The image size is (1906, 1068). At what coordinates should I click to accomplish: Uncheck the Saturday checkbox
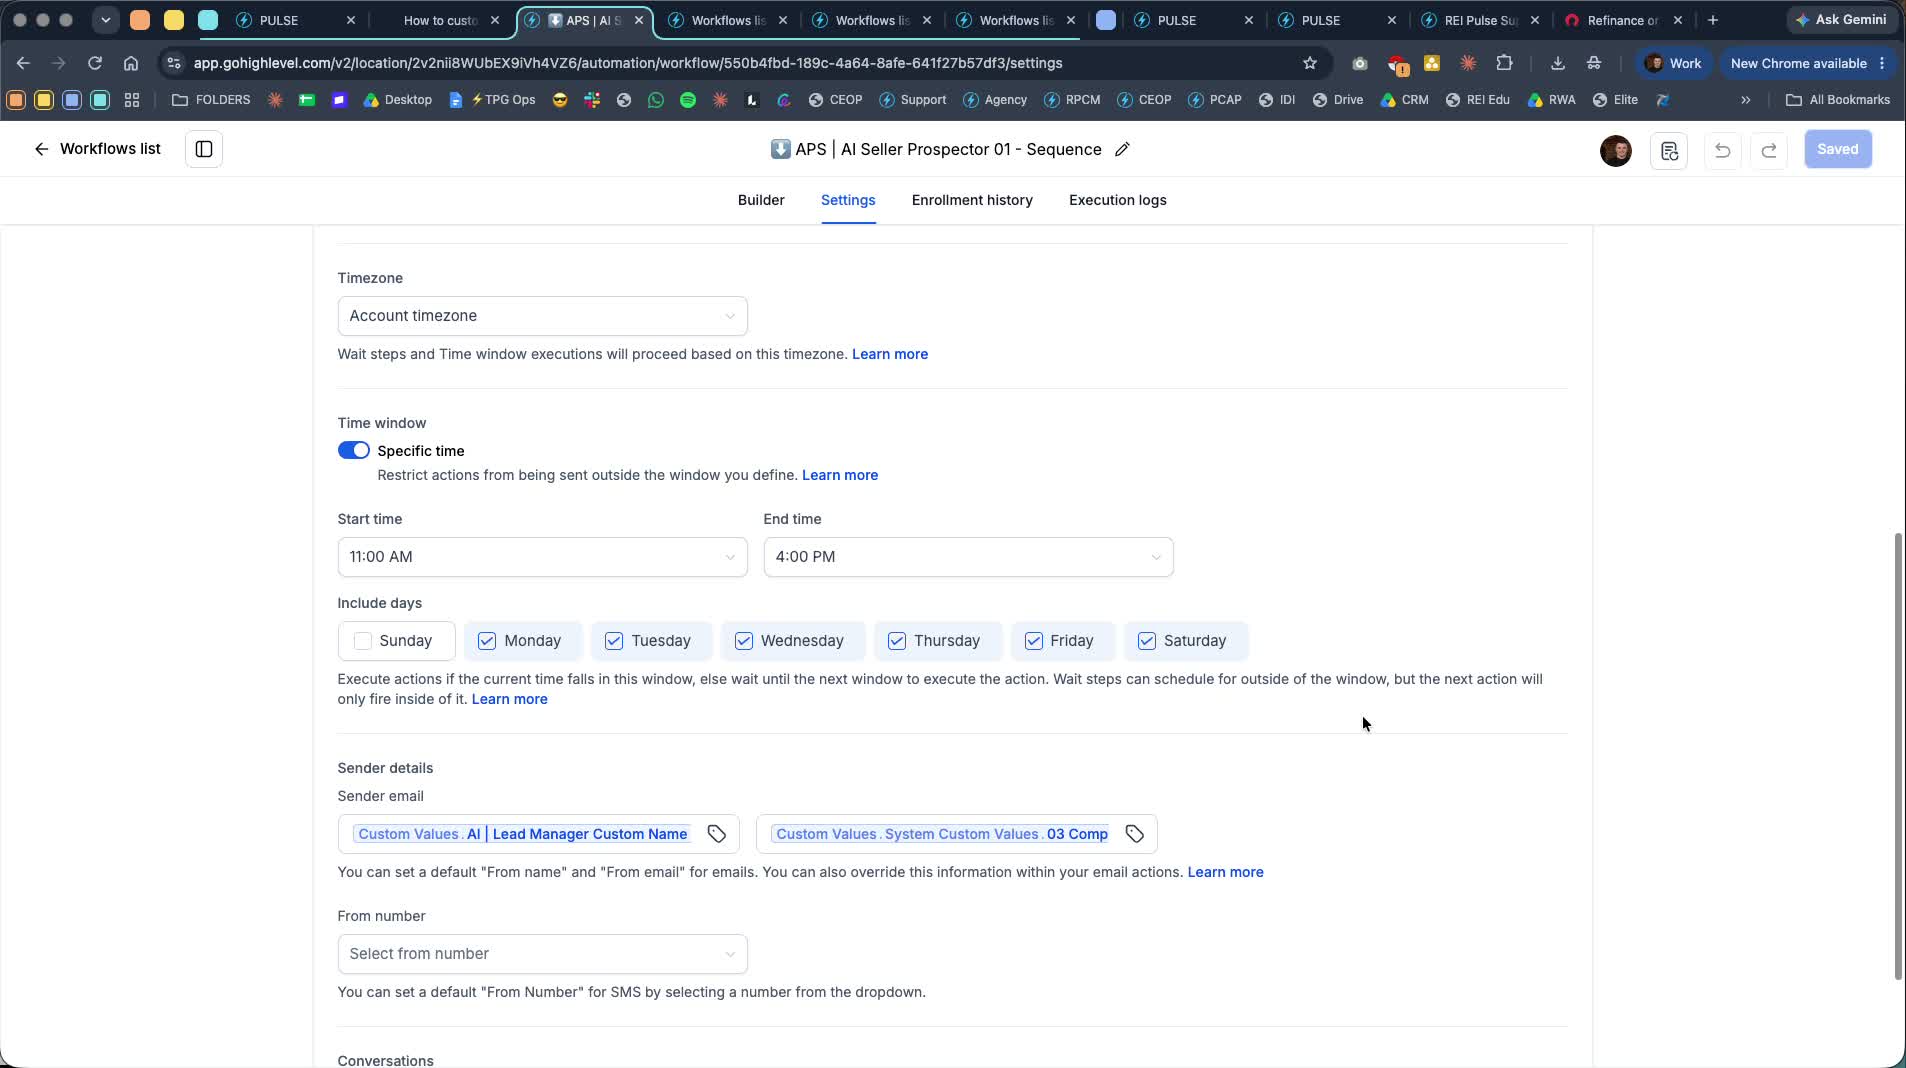click(1147, 641)
